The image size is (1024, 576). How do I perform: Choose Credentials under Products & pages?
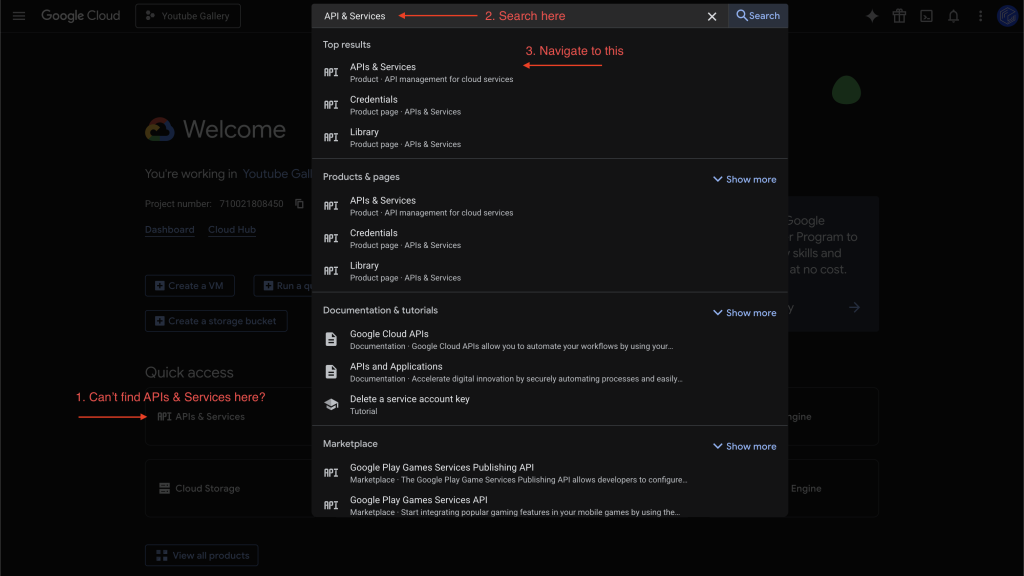(x=374, y=234)
